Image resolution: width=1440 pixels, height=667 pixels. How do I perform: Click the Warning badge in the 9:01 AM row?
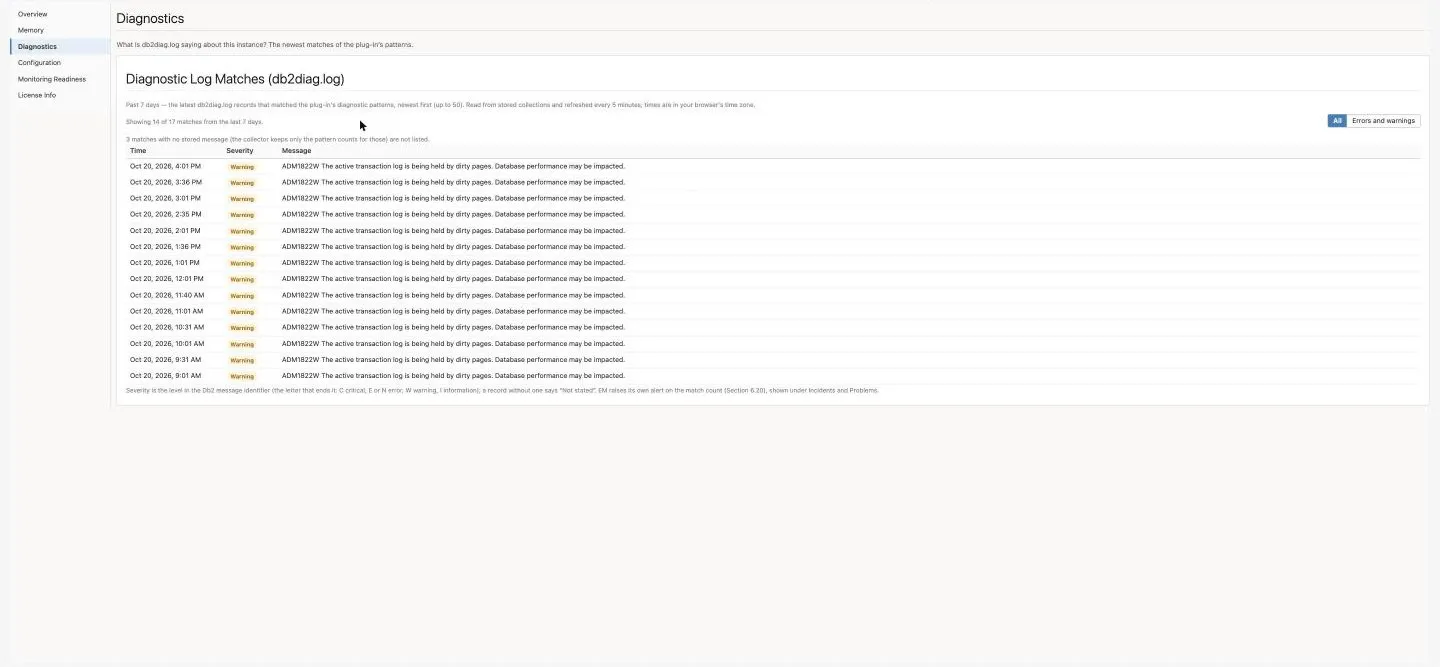(x=242, y=376)
